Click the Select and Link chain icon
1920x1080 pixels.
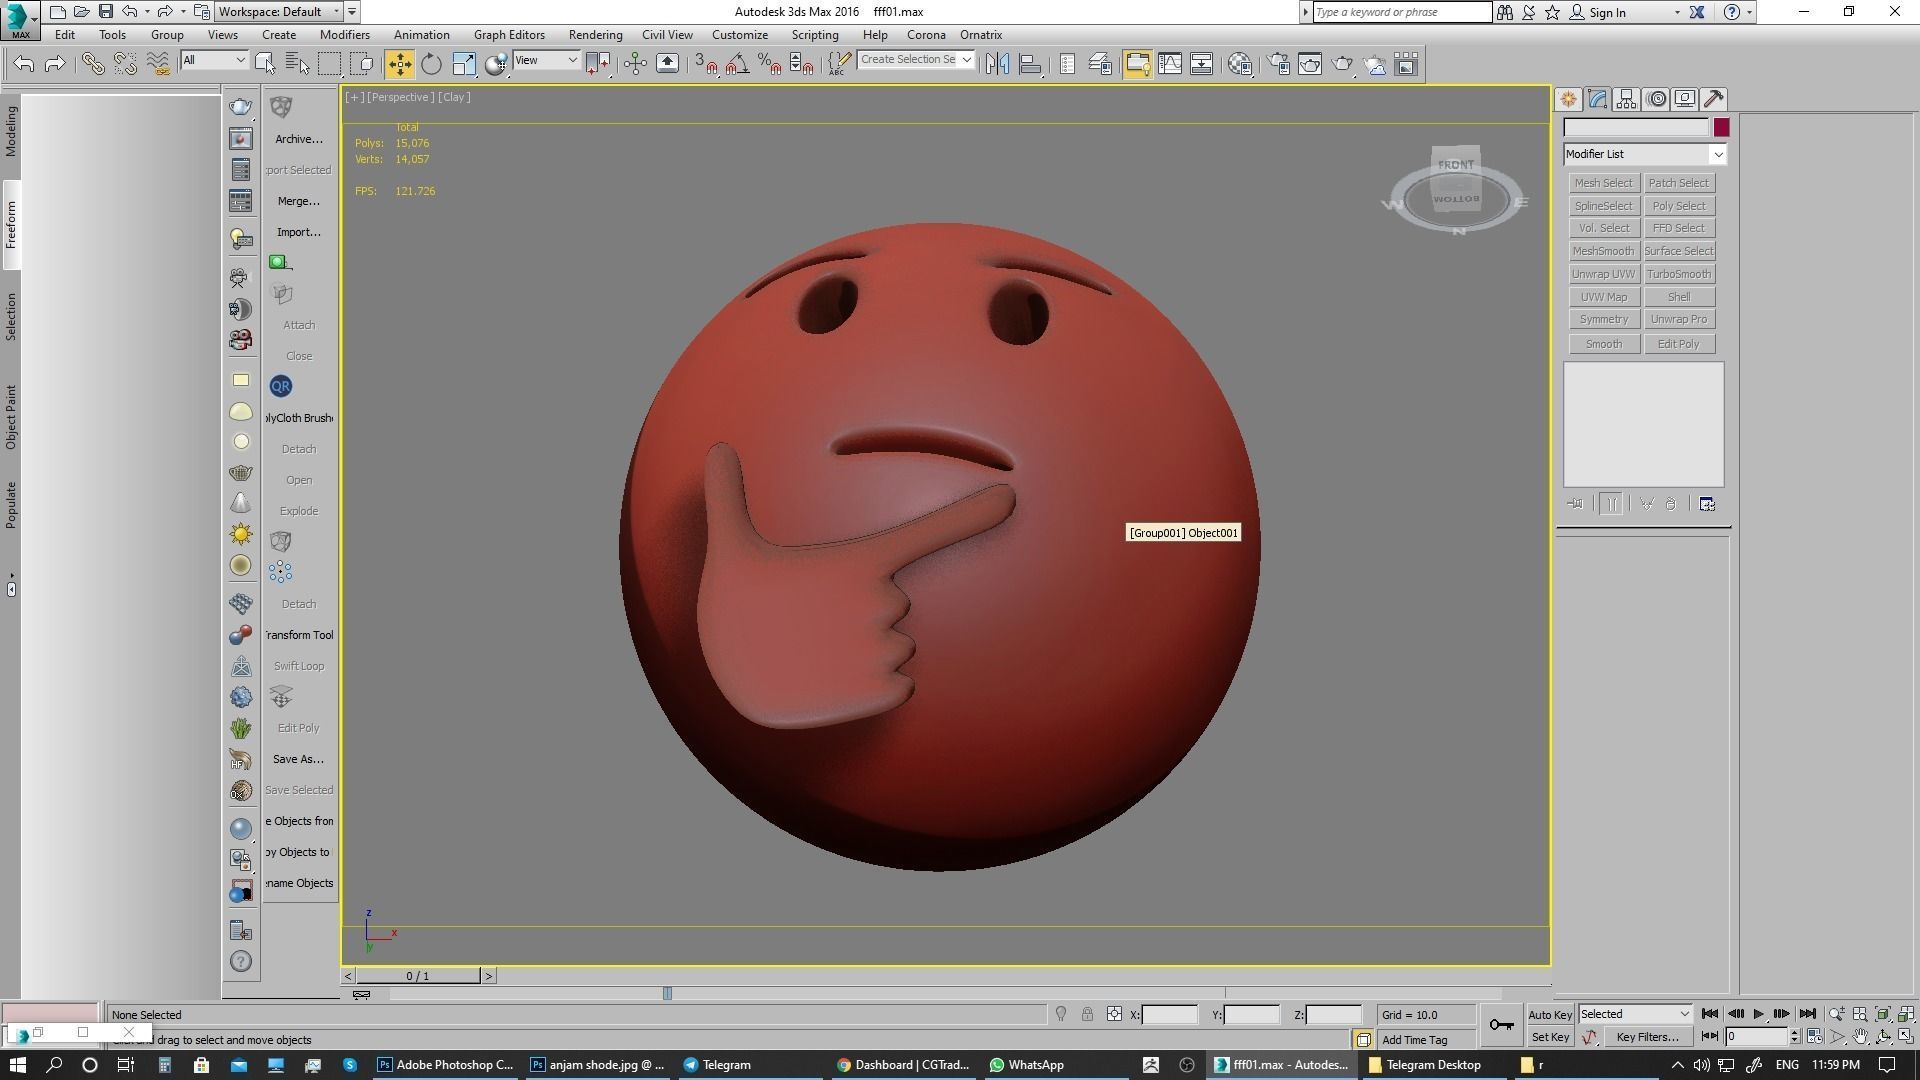point(92,64)
